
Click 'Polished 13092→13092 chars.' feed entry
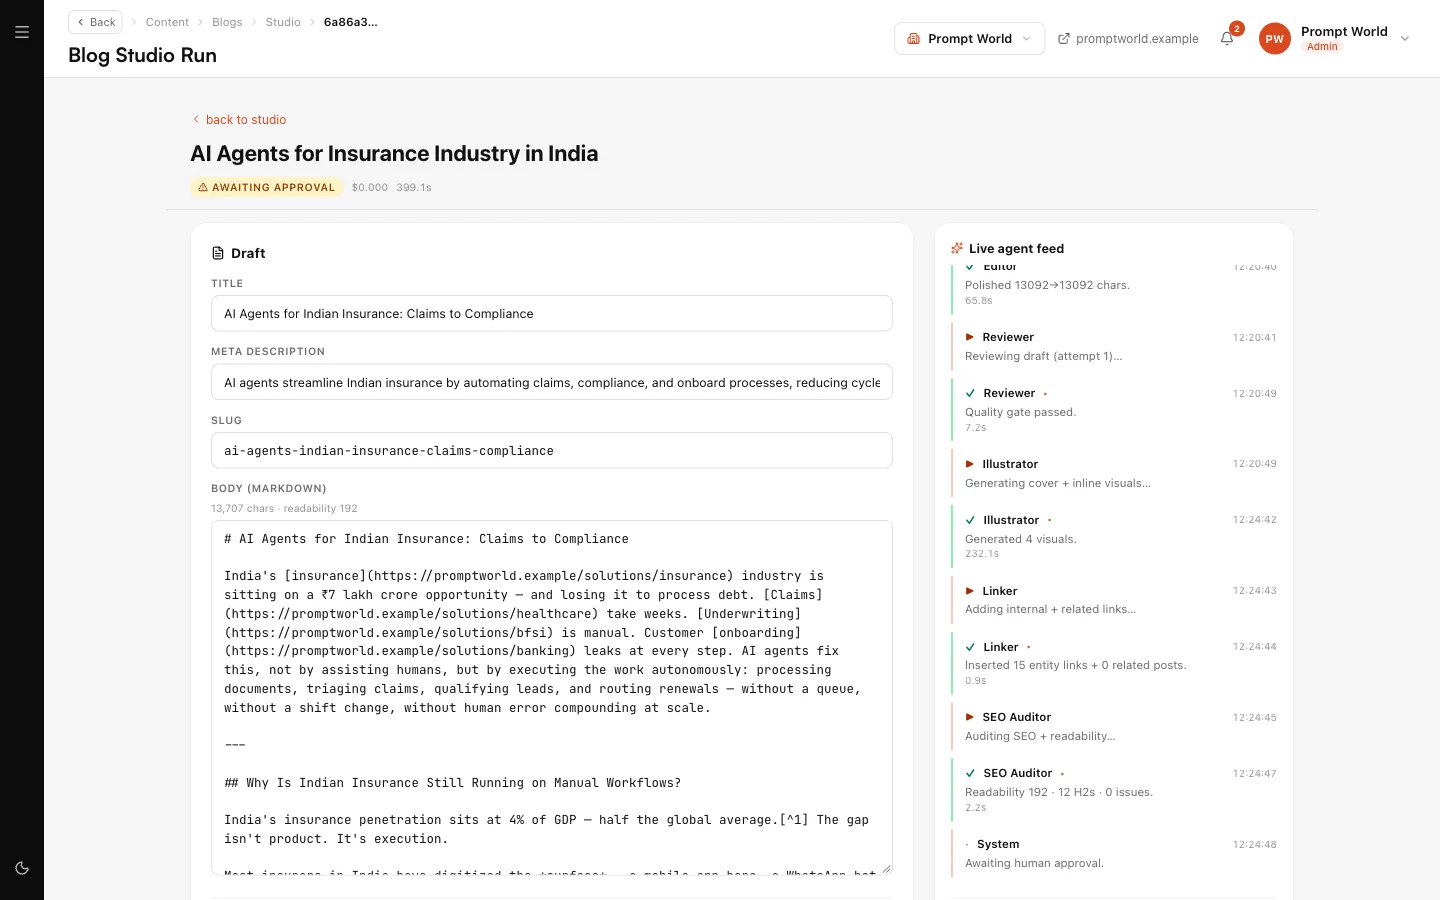pyautogui.click(x=1047, y=285)
